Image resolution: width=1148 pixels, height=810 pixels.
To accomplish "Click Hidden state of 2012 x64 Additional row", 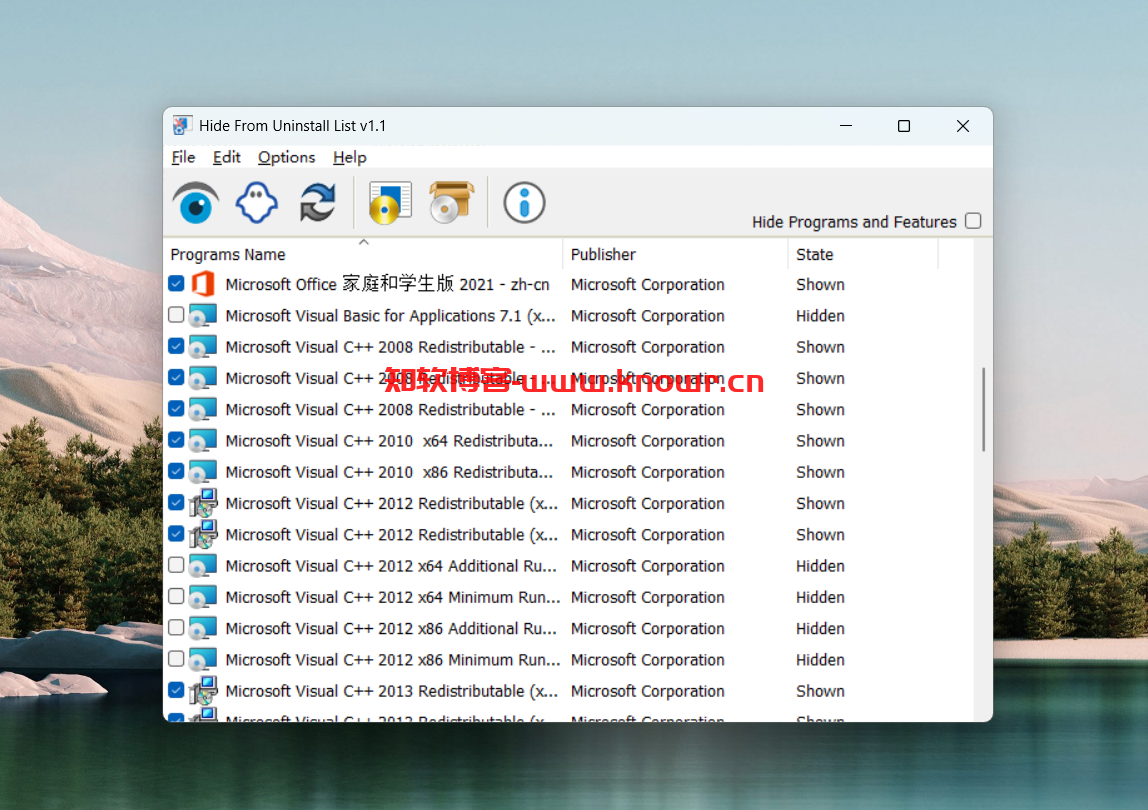I will coord(820,566).
